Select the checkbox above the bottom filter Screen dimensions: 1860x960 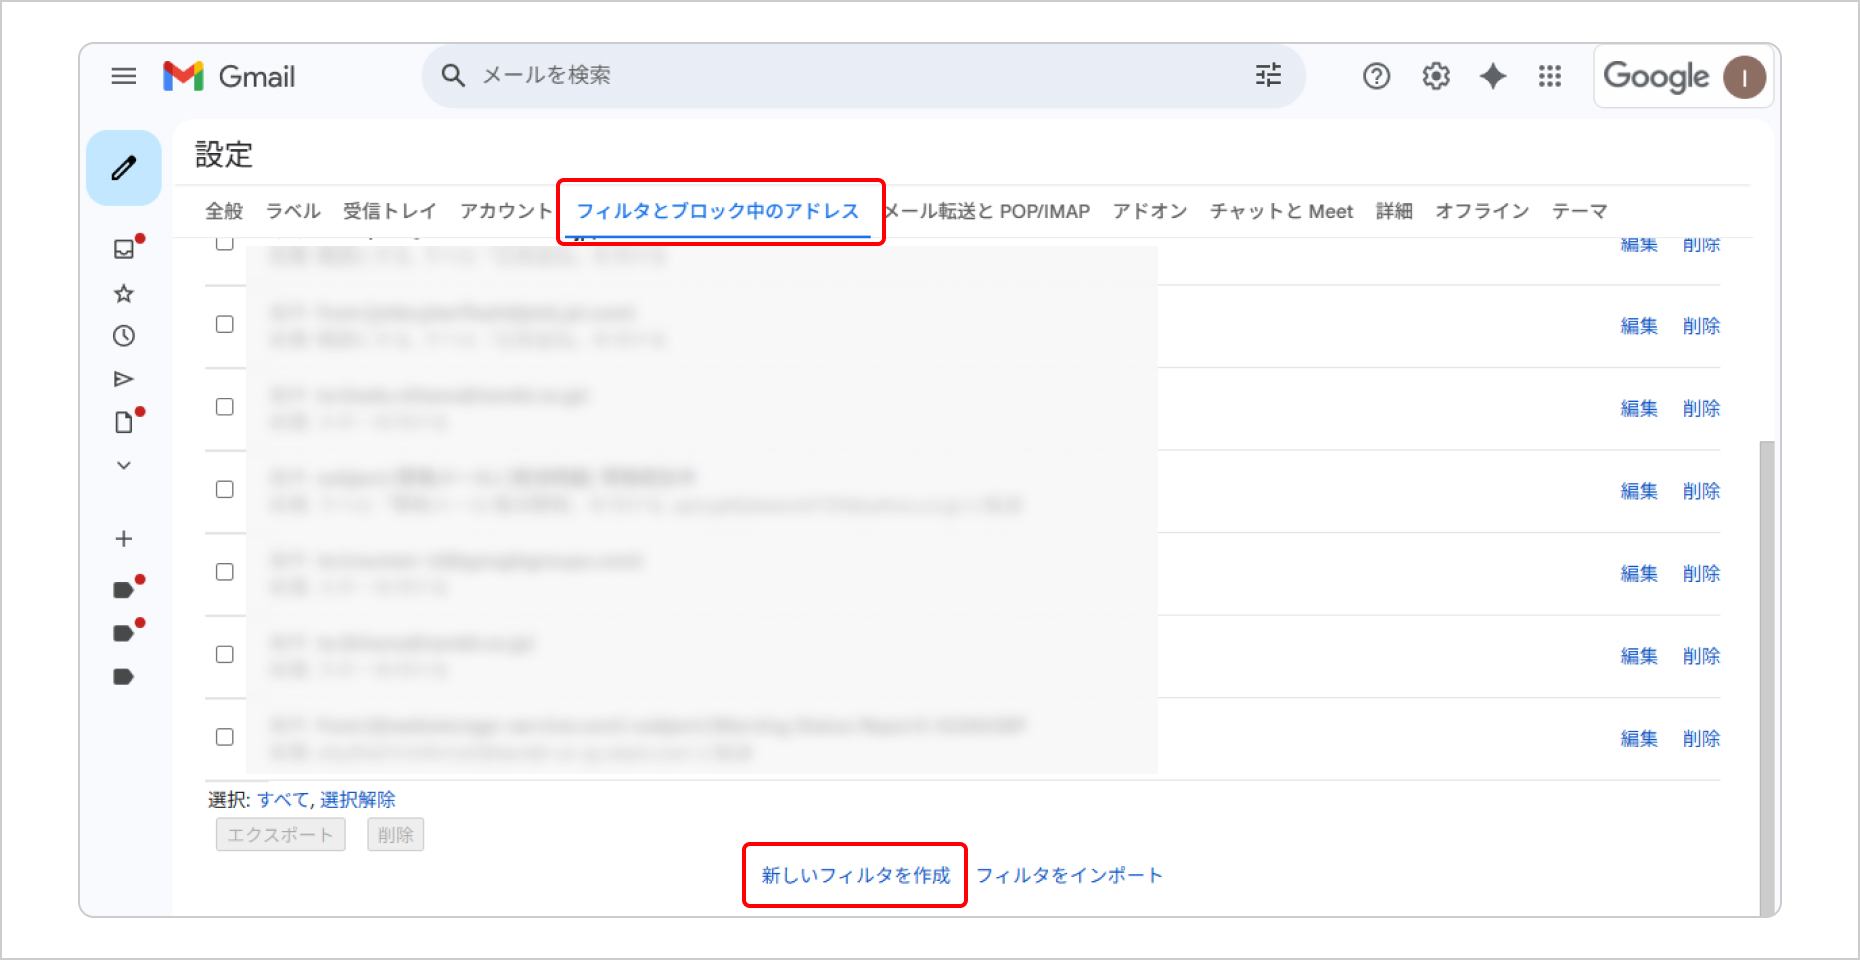tap(225, 654)
